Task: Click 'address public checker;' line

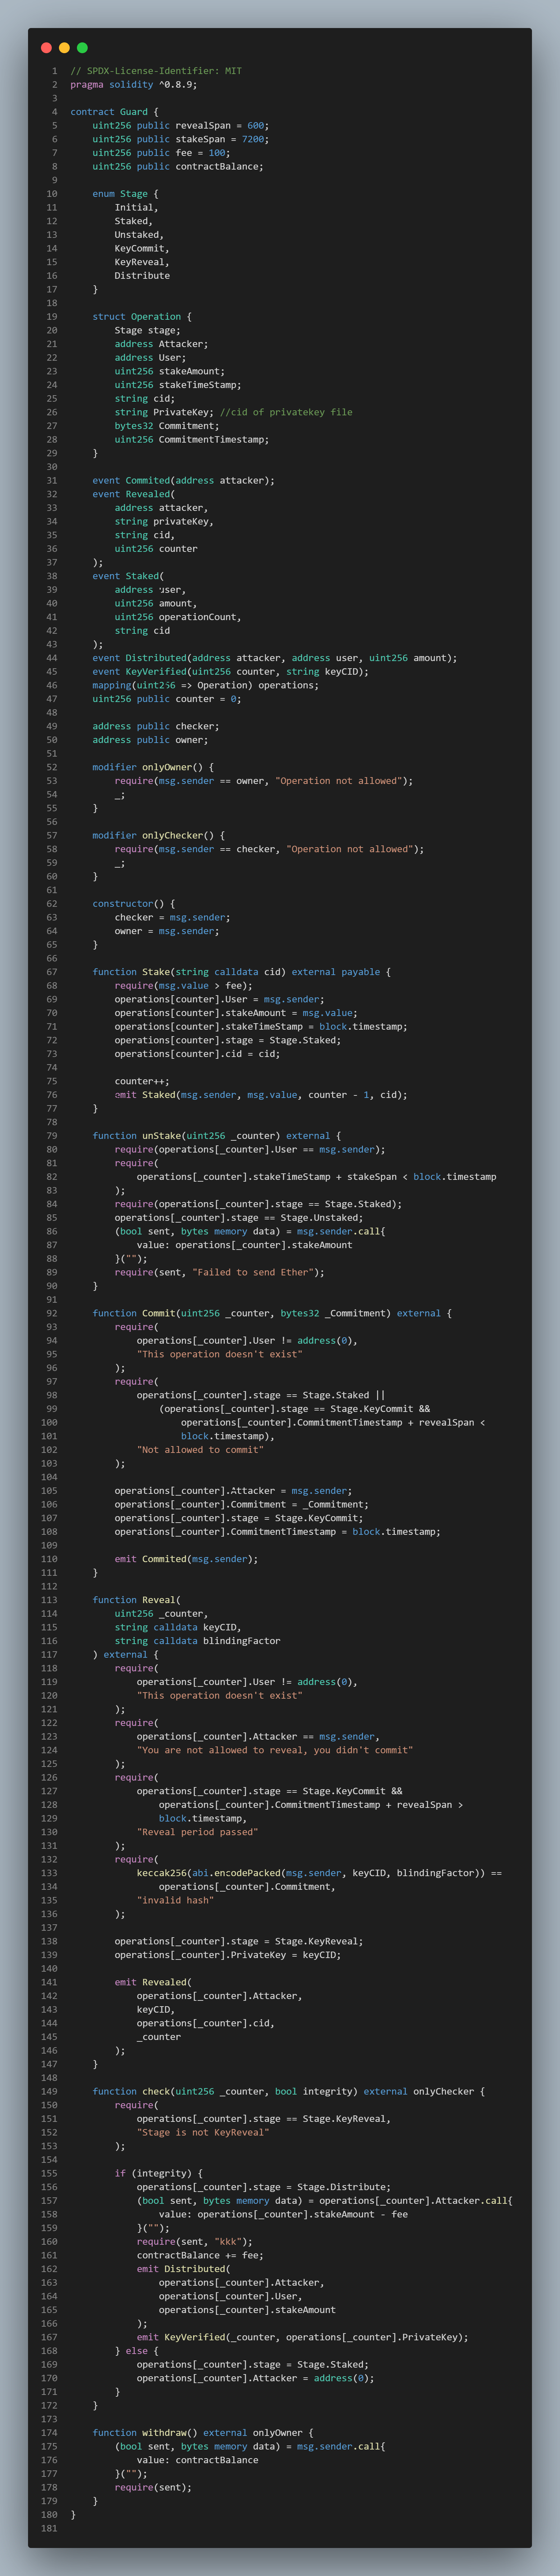Action: point(156,726)
